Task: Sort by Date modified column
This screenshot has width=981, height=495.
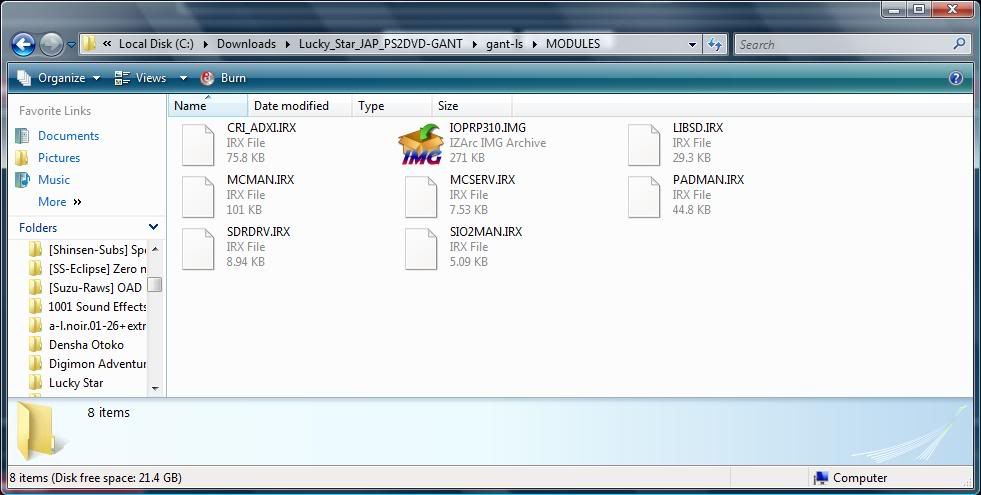Action: coord(300,106)
